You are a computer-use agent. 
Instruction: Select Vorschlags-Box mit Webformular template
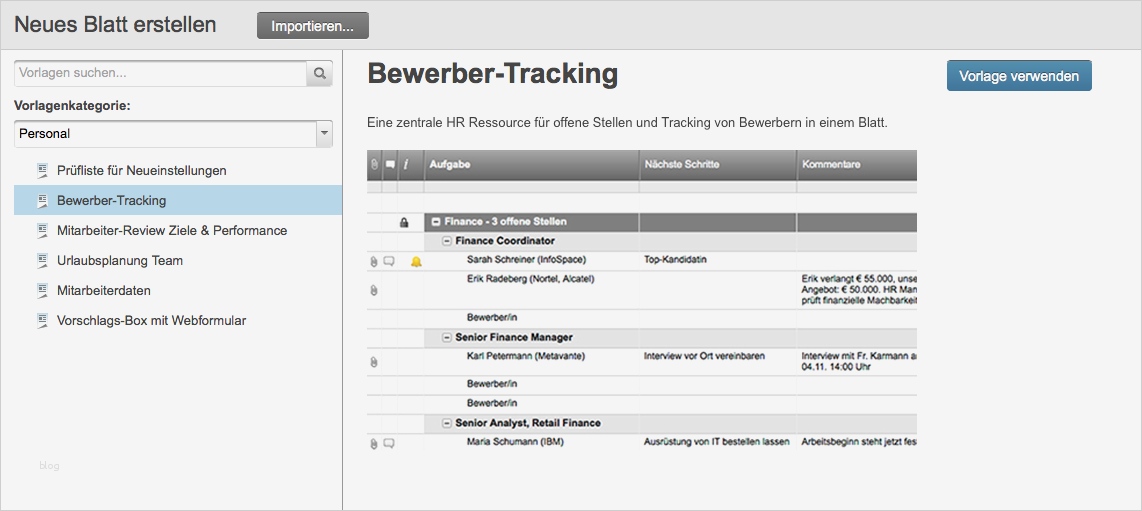click(178, 320)
